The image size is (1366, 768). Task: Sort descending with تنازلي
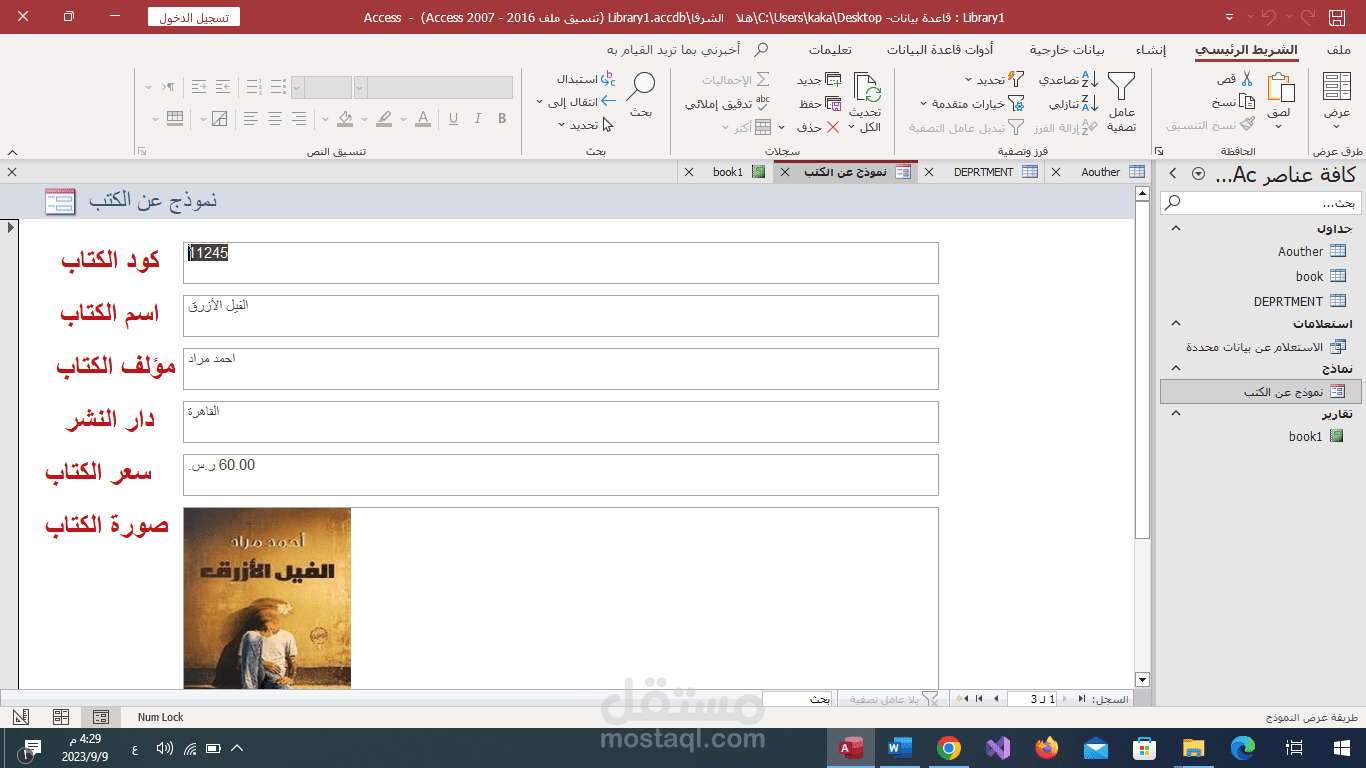click(x=1074, y=103)
